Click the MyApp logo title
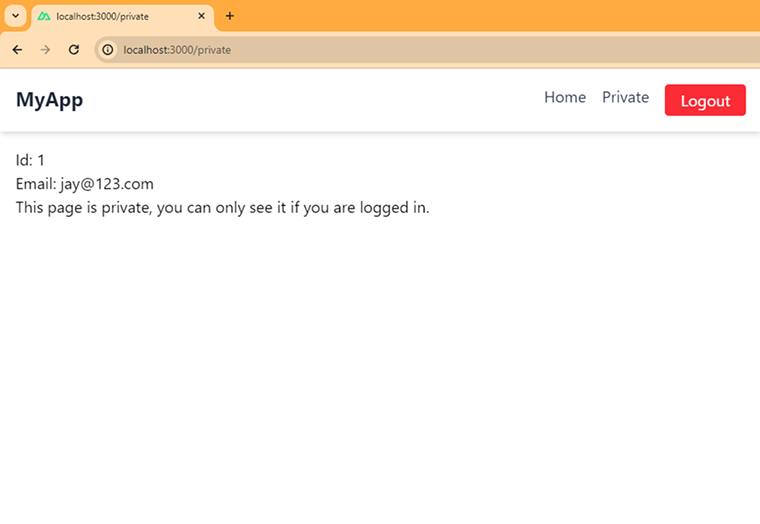 tap(49, 100)
